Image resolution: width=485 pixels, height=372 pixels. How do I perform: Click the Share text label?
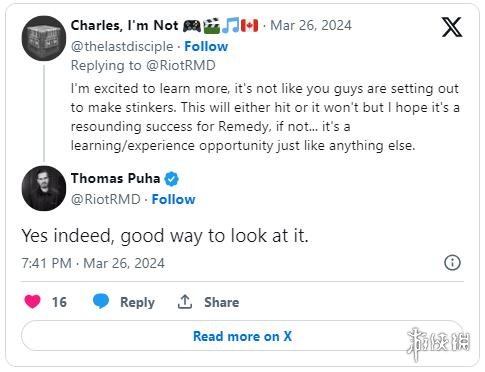[x=222, y=302]
